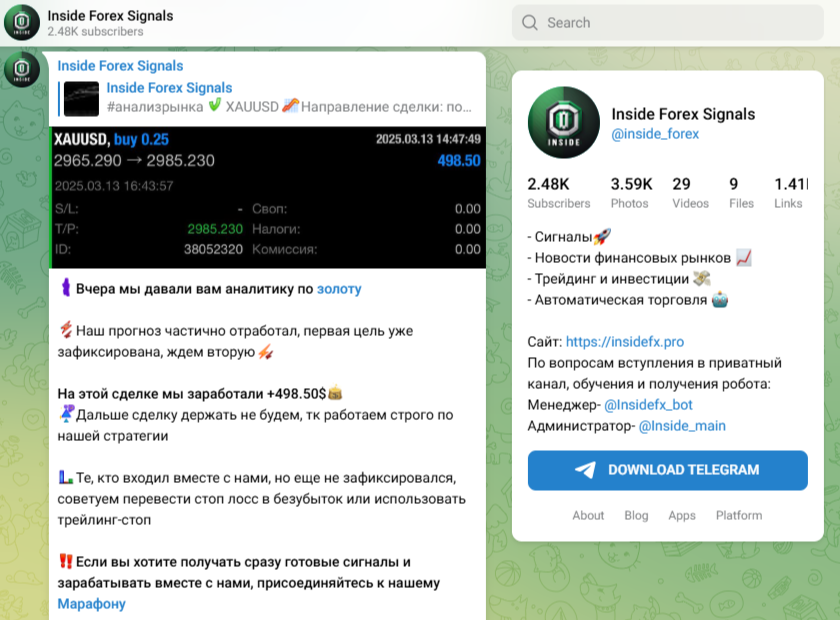The height and width of the screenshot is (620, 840).
Task: Open the Марафону link
Action: coord(92,604)
